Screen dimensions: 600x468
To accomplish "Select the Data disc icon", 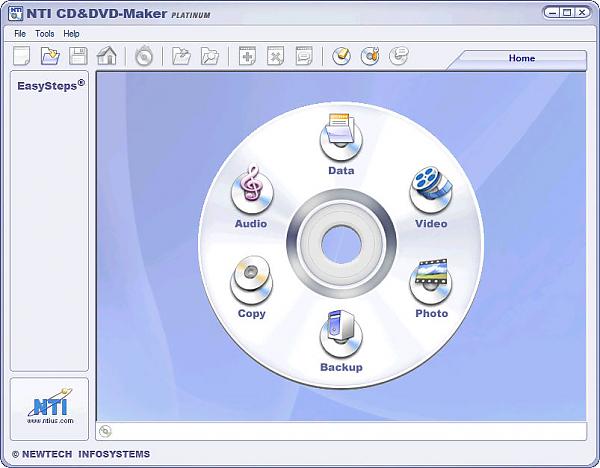I will [341, 137].
